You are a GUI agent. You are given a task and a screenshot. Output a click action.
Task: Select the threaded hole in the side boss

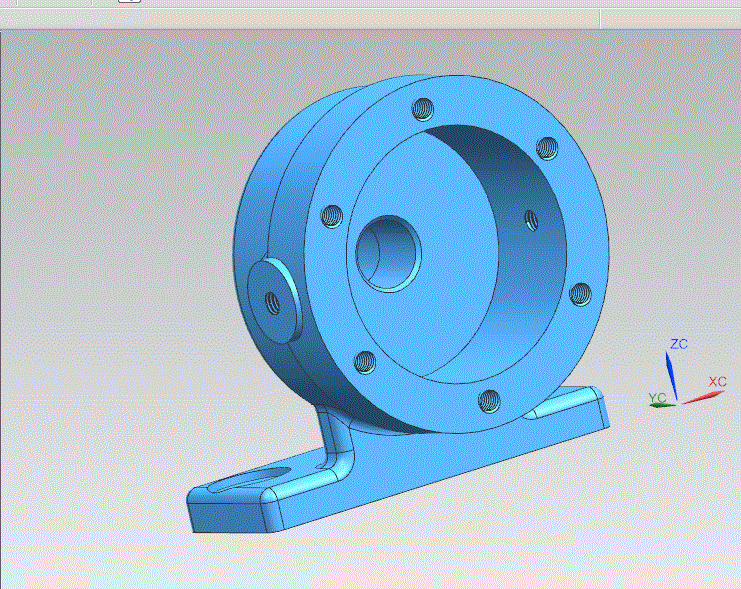(x=272, y=303)
